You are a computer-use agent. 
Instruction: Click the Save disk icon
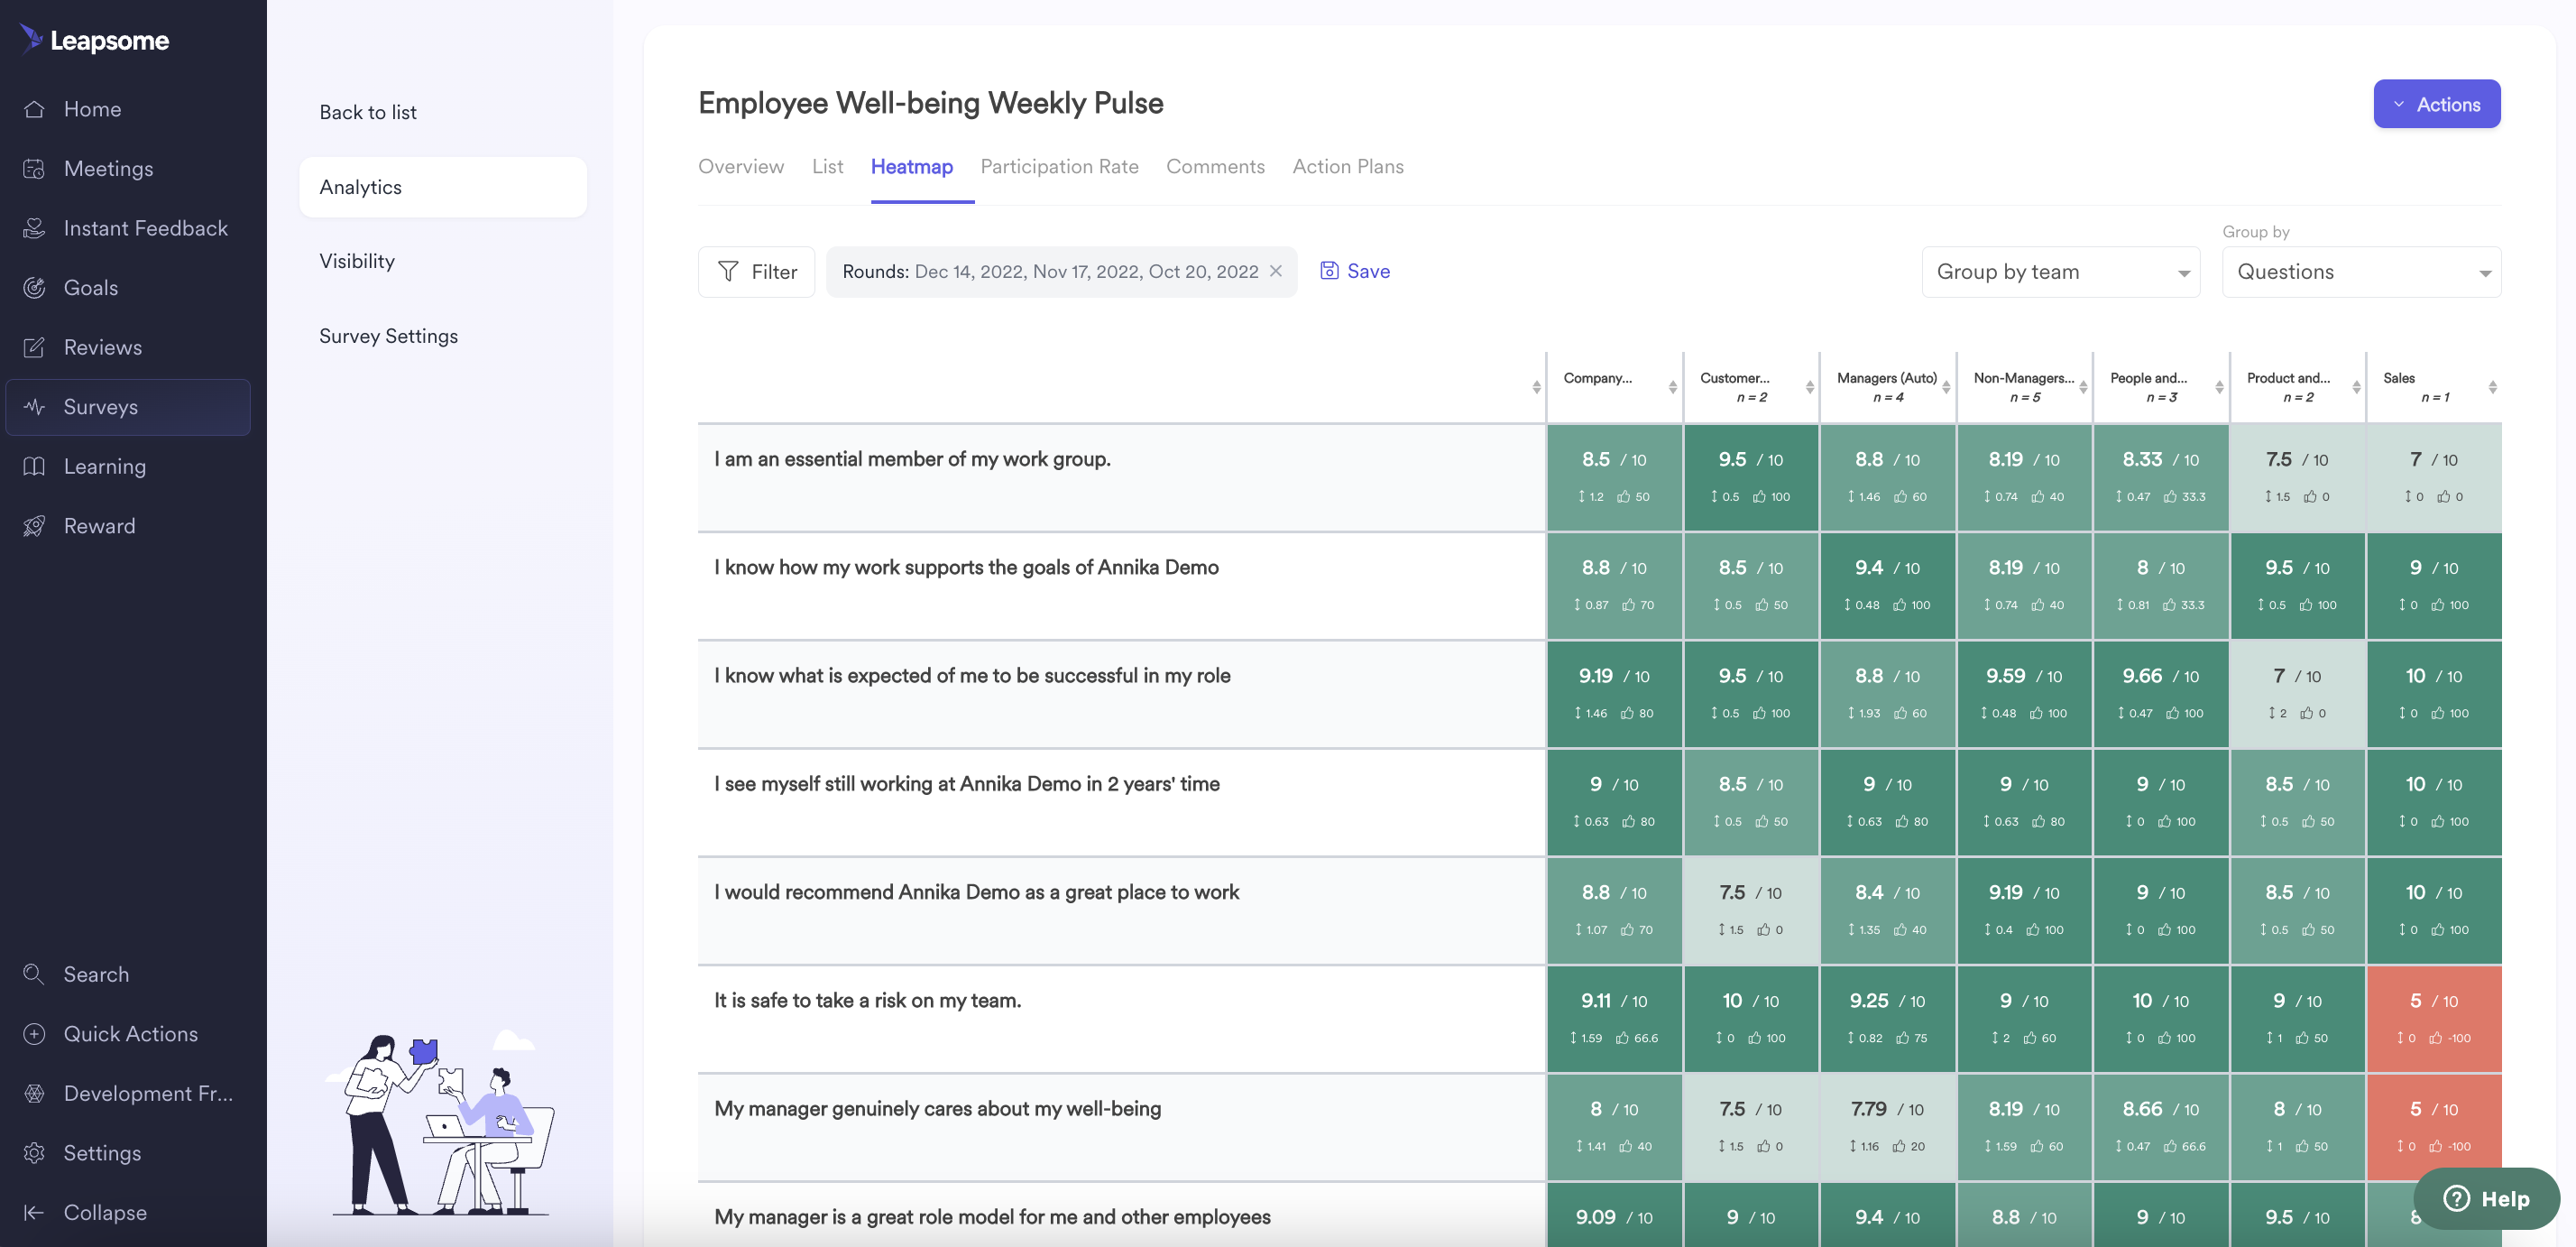[x=1329, y=271]
